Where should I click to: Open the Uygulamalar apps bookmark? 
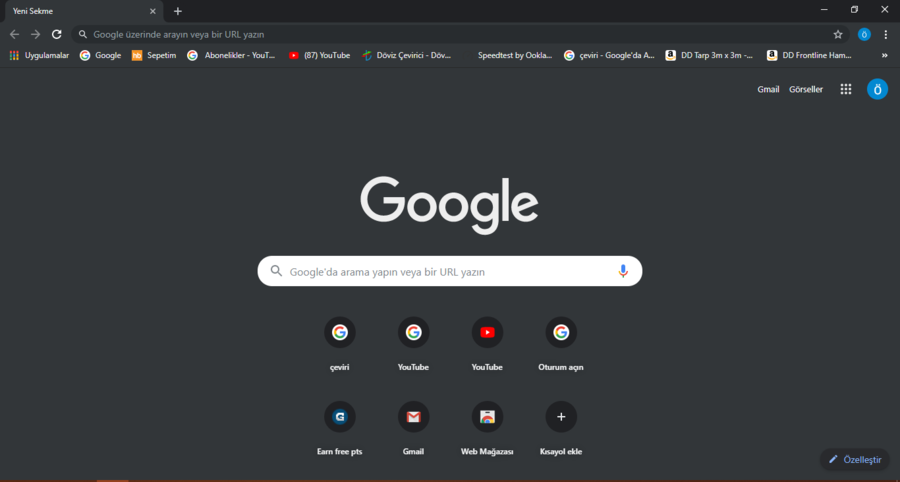pyautogui.click(x=39, y=56)
